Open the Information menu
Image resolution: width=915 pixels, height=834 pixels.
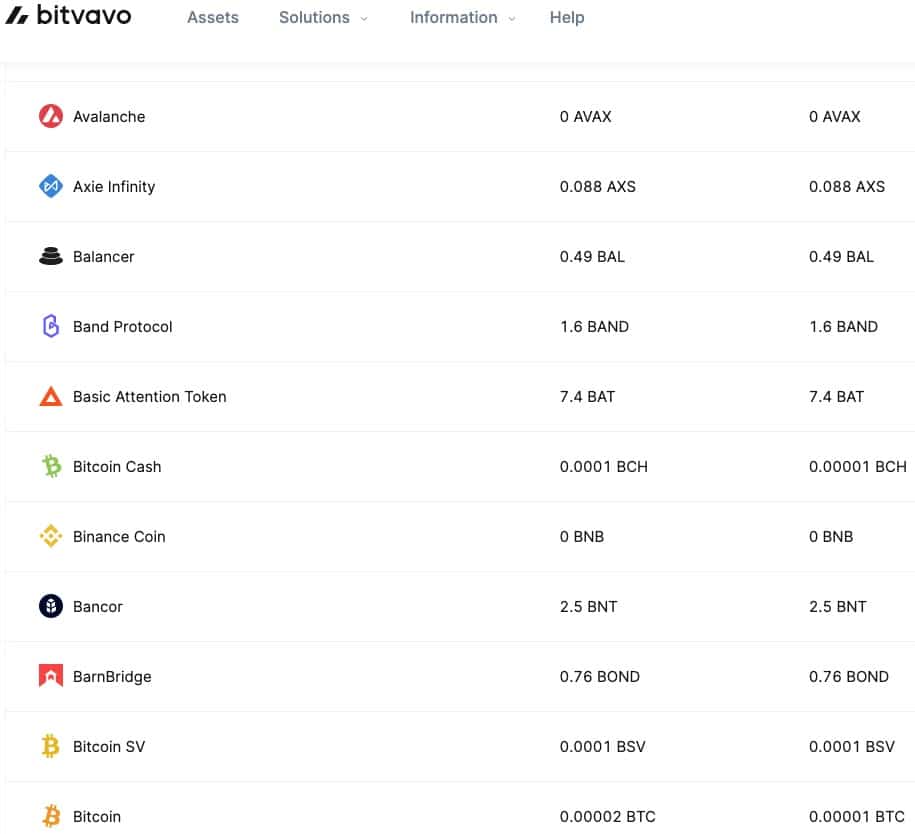coord(453,18)
